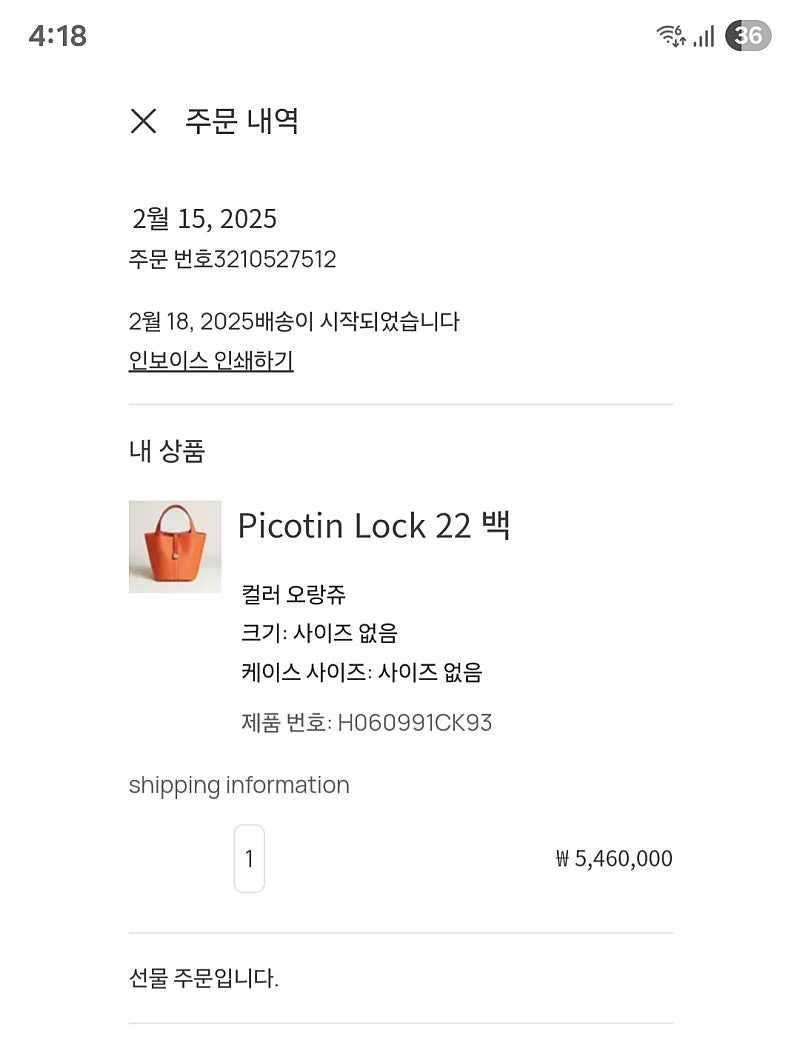Image resolution: width=800 pixels, height=1040 pixels.
Task: Open the orange Picotin Lock bag thumbnail
Action: click(175, 547)
